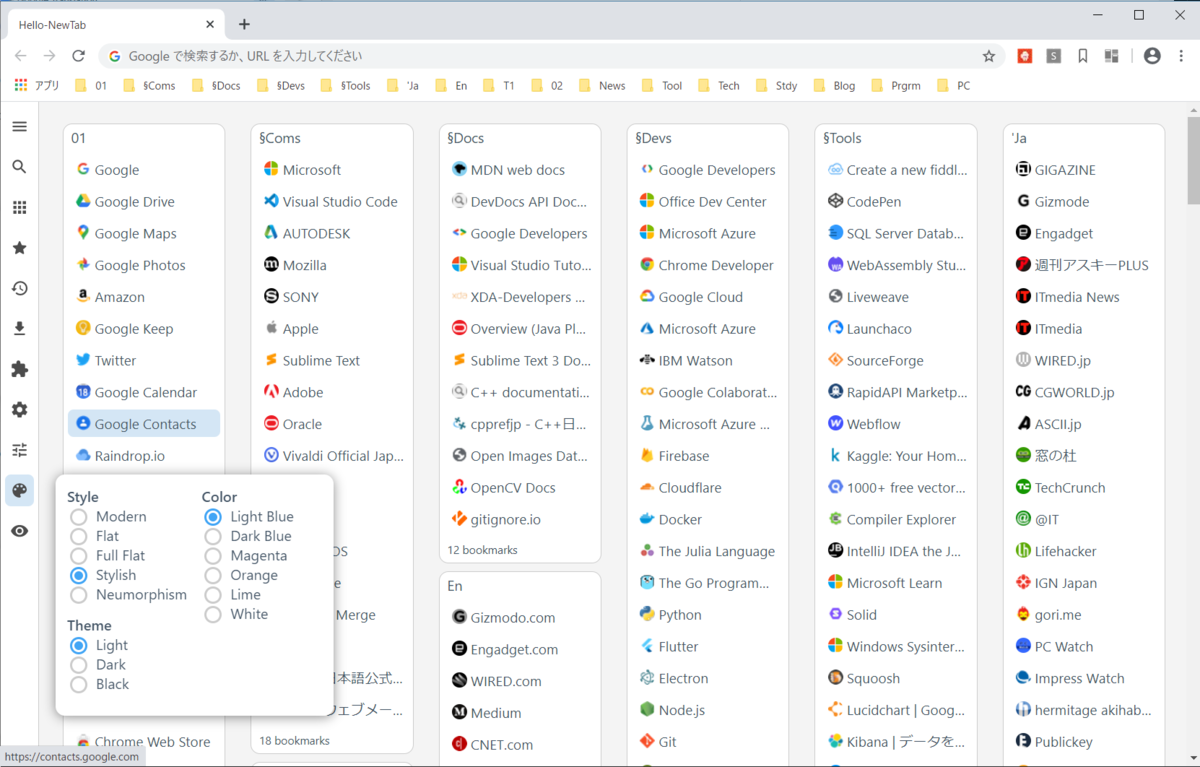Select the White color option

212,614
